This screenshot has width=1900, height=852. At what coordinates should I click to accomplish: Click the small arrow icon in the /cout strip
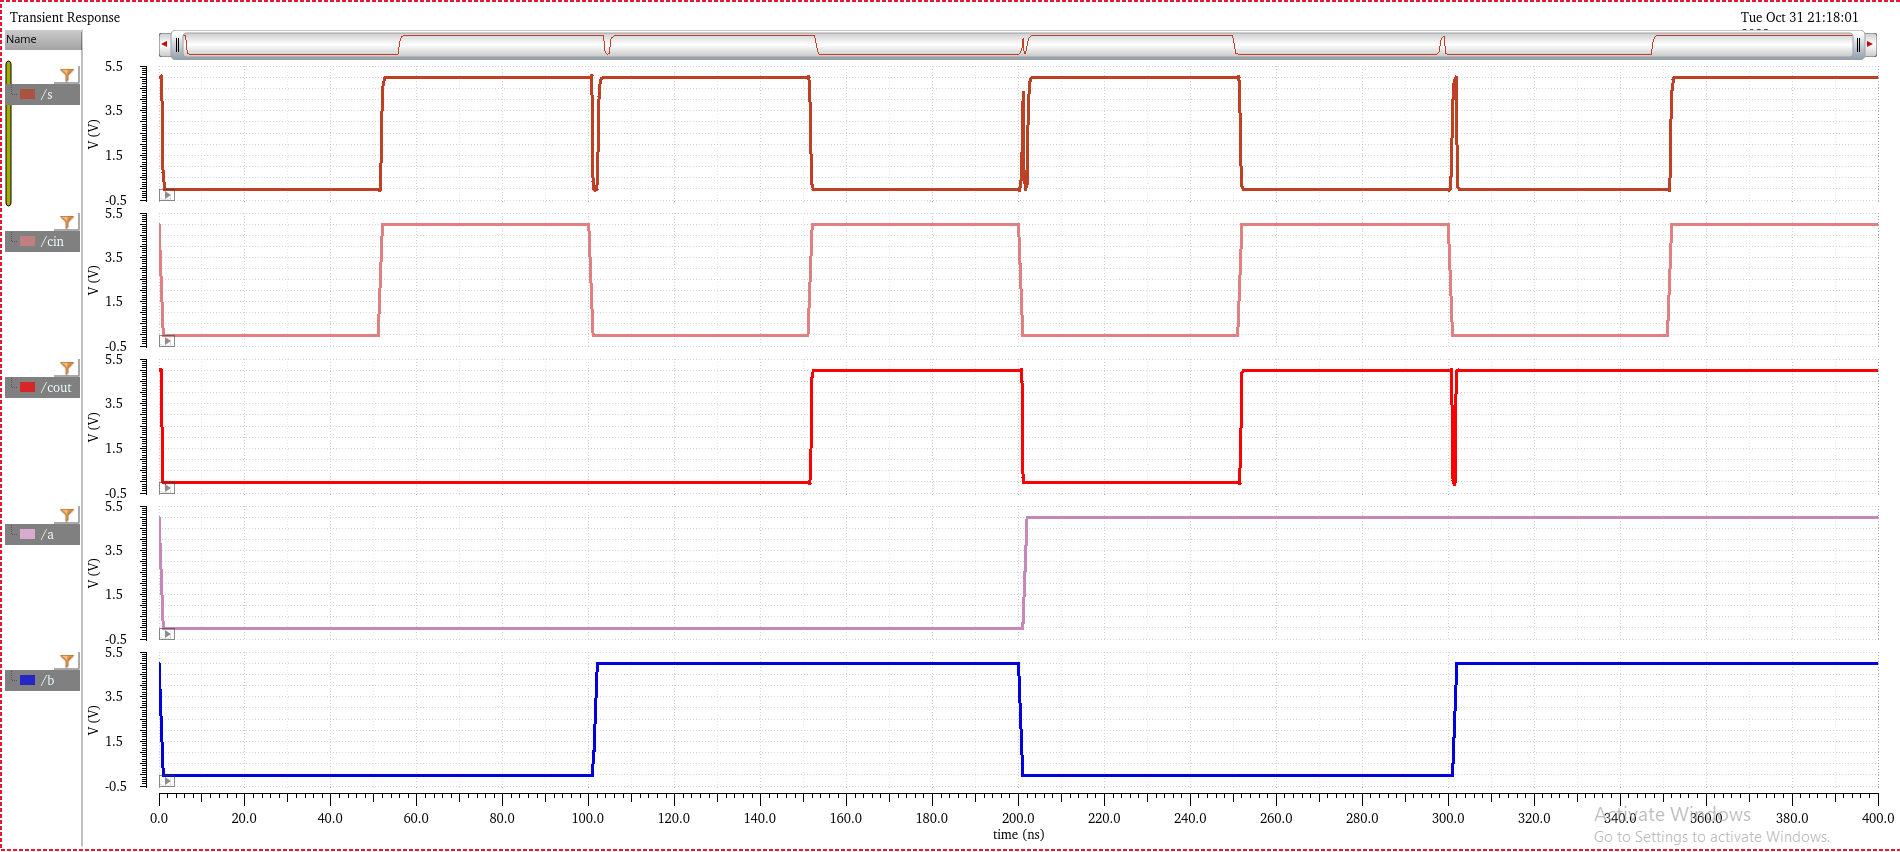[167, 488]
